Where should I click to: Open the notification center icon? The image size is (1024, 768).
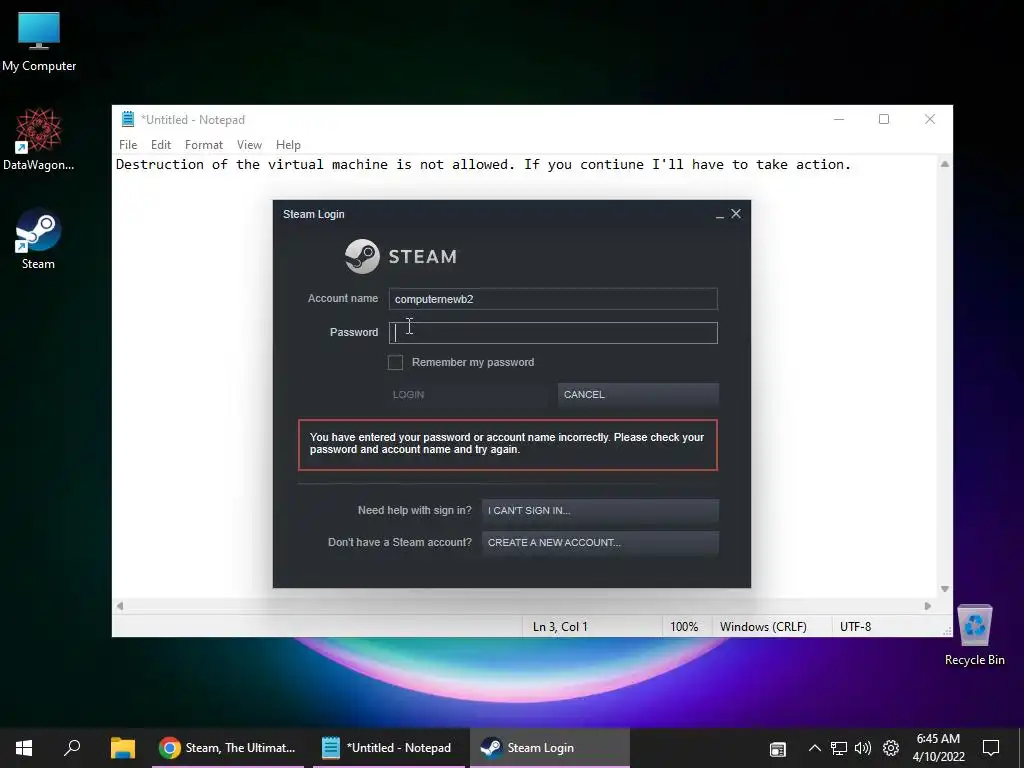tap(991, 748)
